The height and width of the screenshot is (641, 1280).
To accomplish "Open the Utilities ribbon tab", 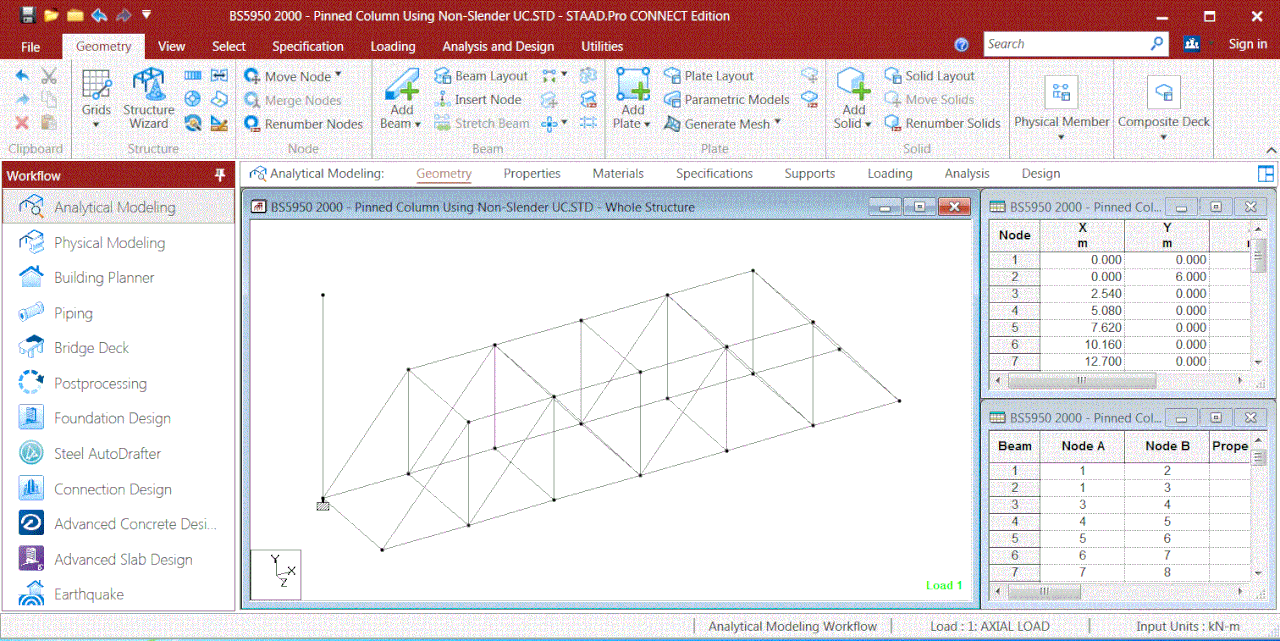I will (602, 46).
